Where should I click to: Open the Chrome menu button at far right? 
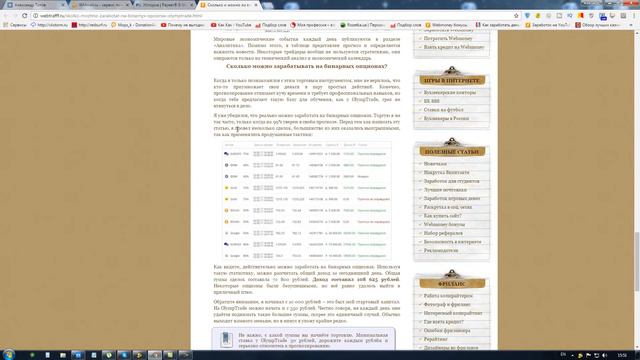[634, 16]
